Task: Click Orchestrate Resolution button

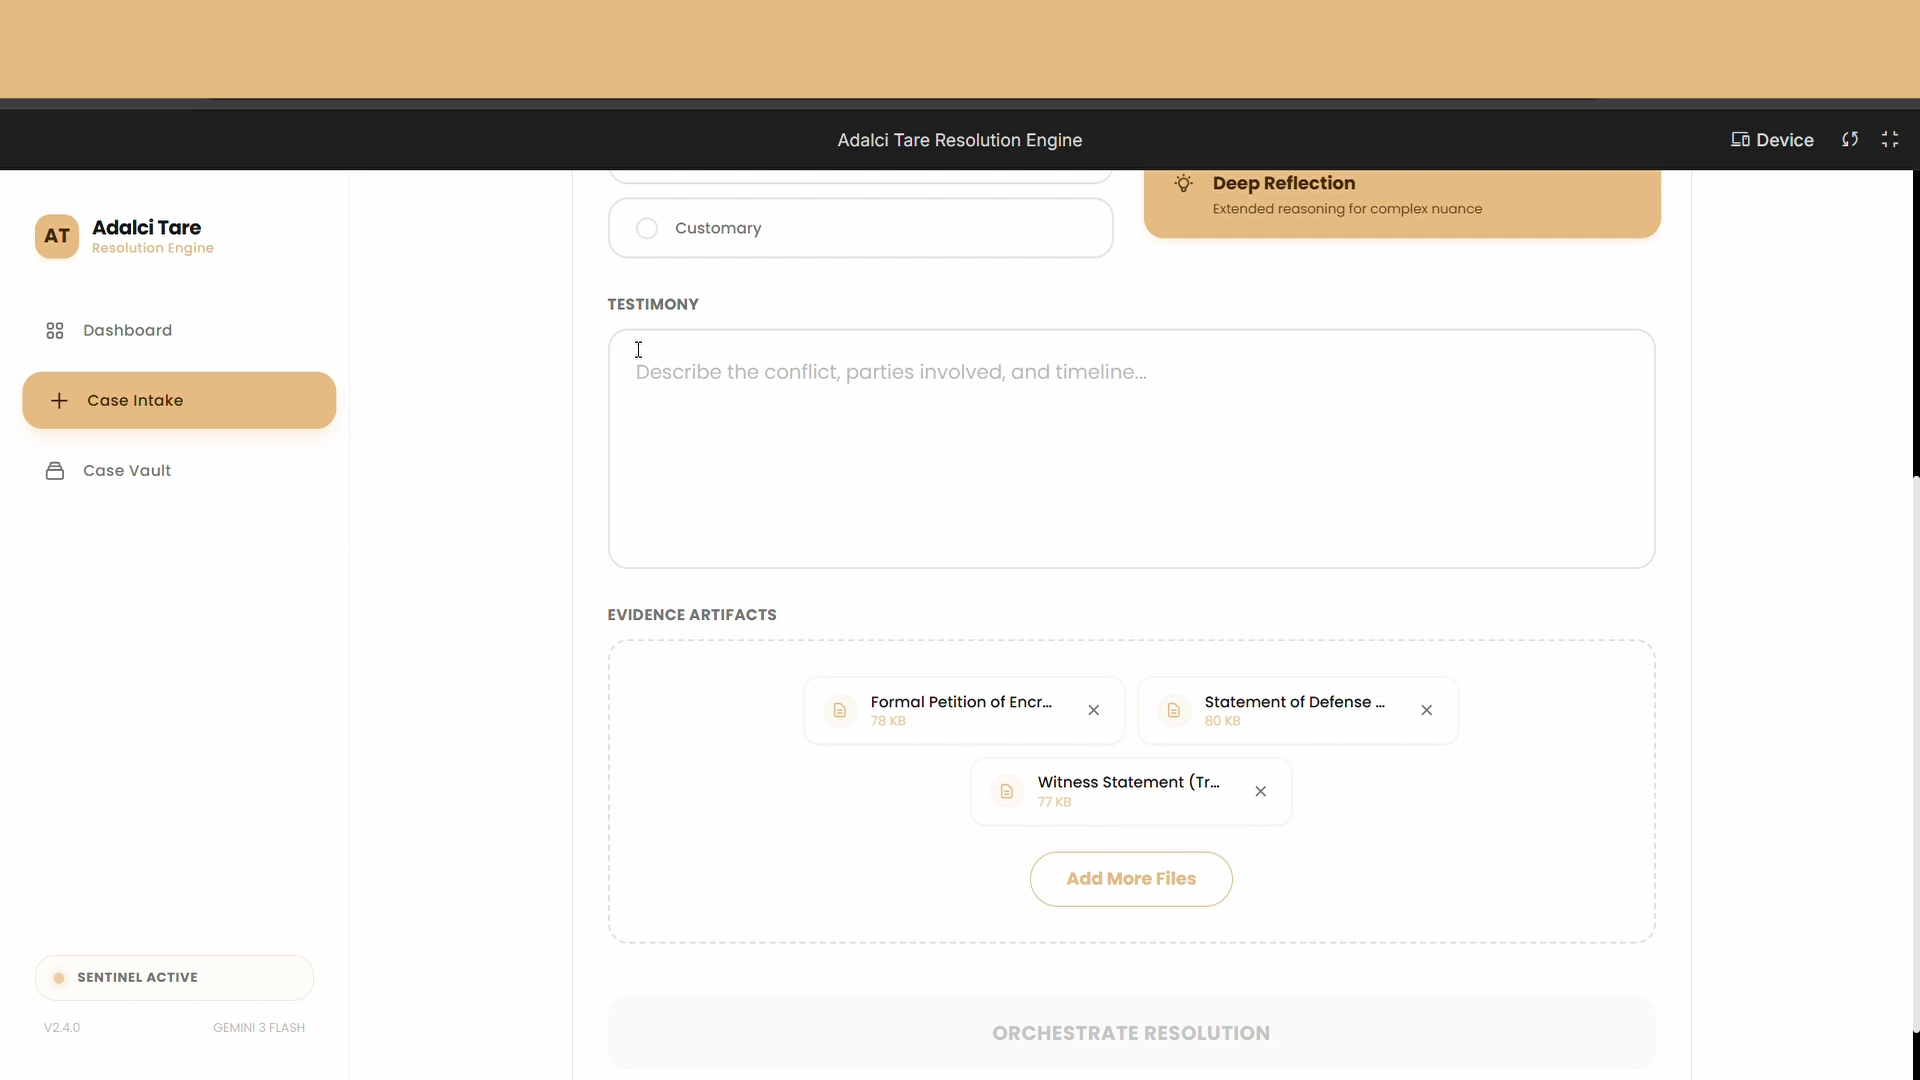Action: pos(1130,1033)
